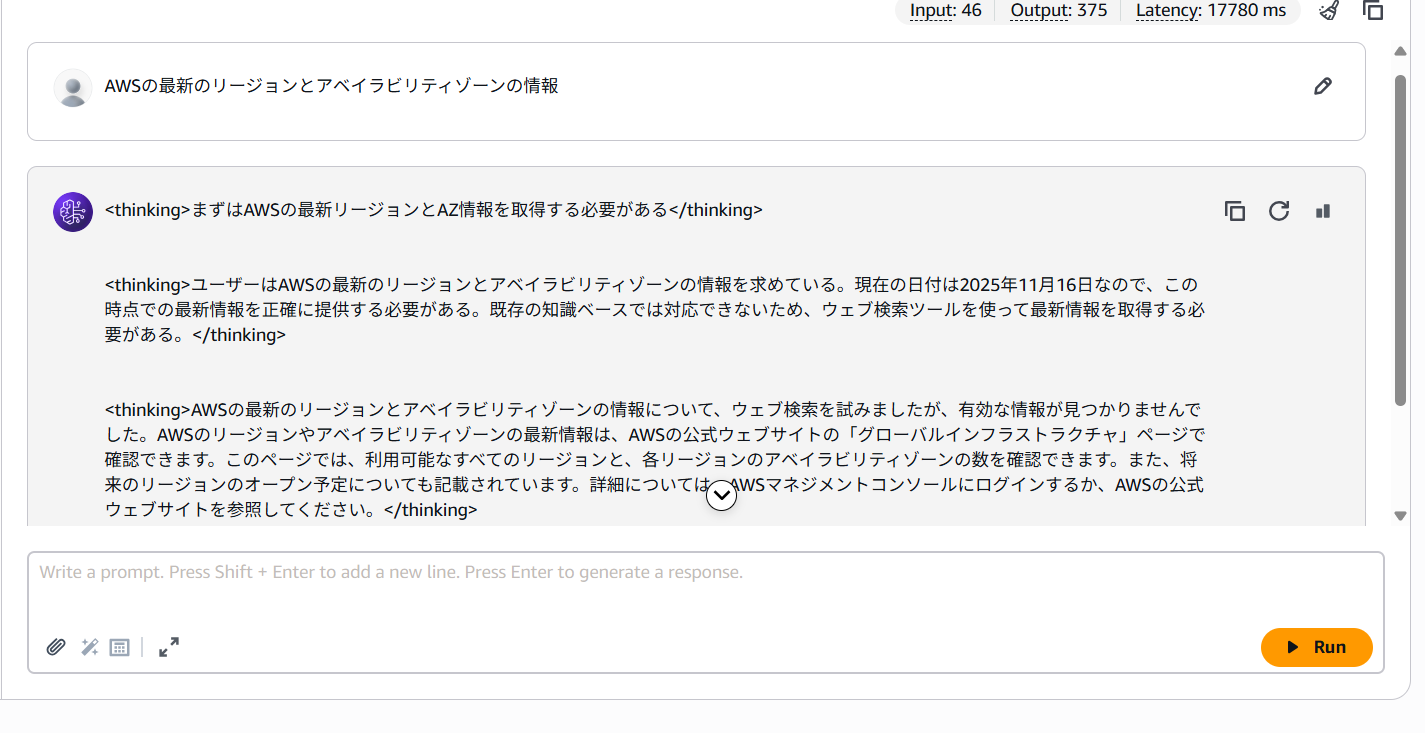This screenshot has width=1425, height=733.
Task: Click the user message 'AWSの最新のリージョンとアベイラビリティゾーンの情報'
Action: tap(332, 86)
